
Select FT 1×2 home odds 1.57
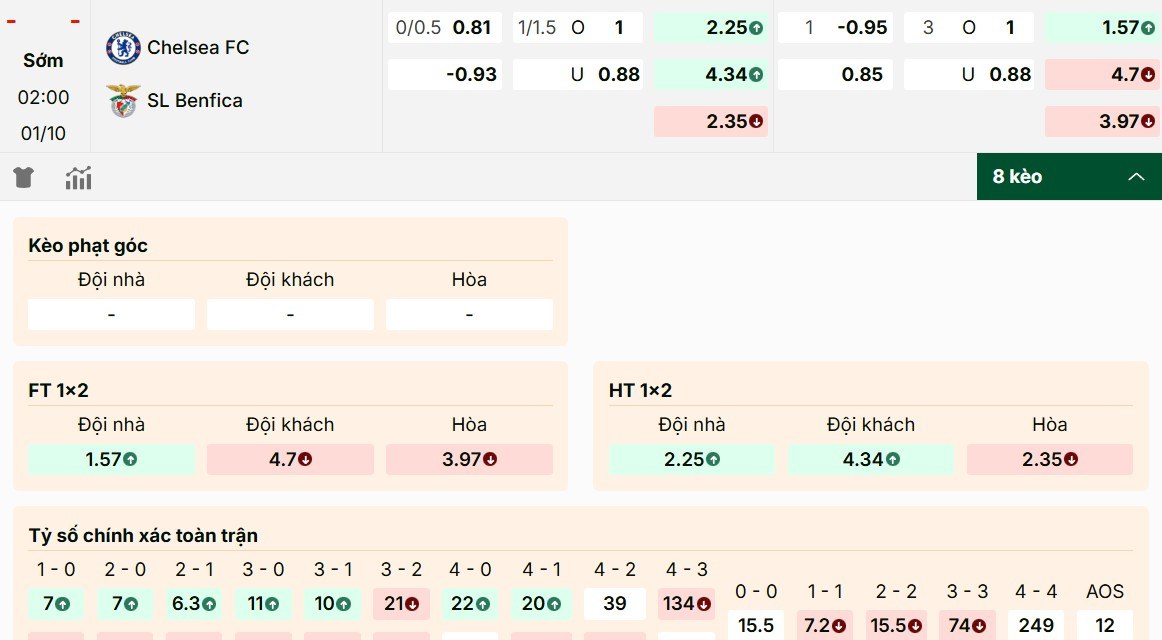point(111,460)
